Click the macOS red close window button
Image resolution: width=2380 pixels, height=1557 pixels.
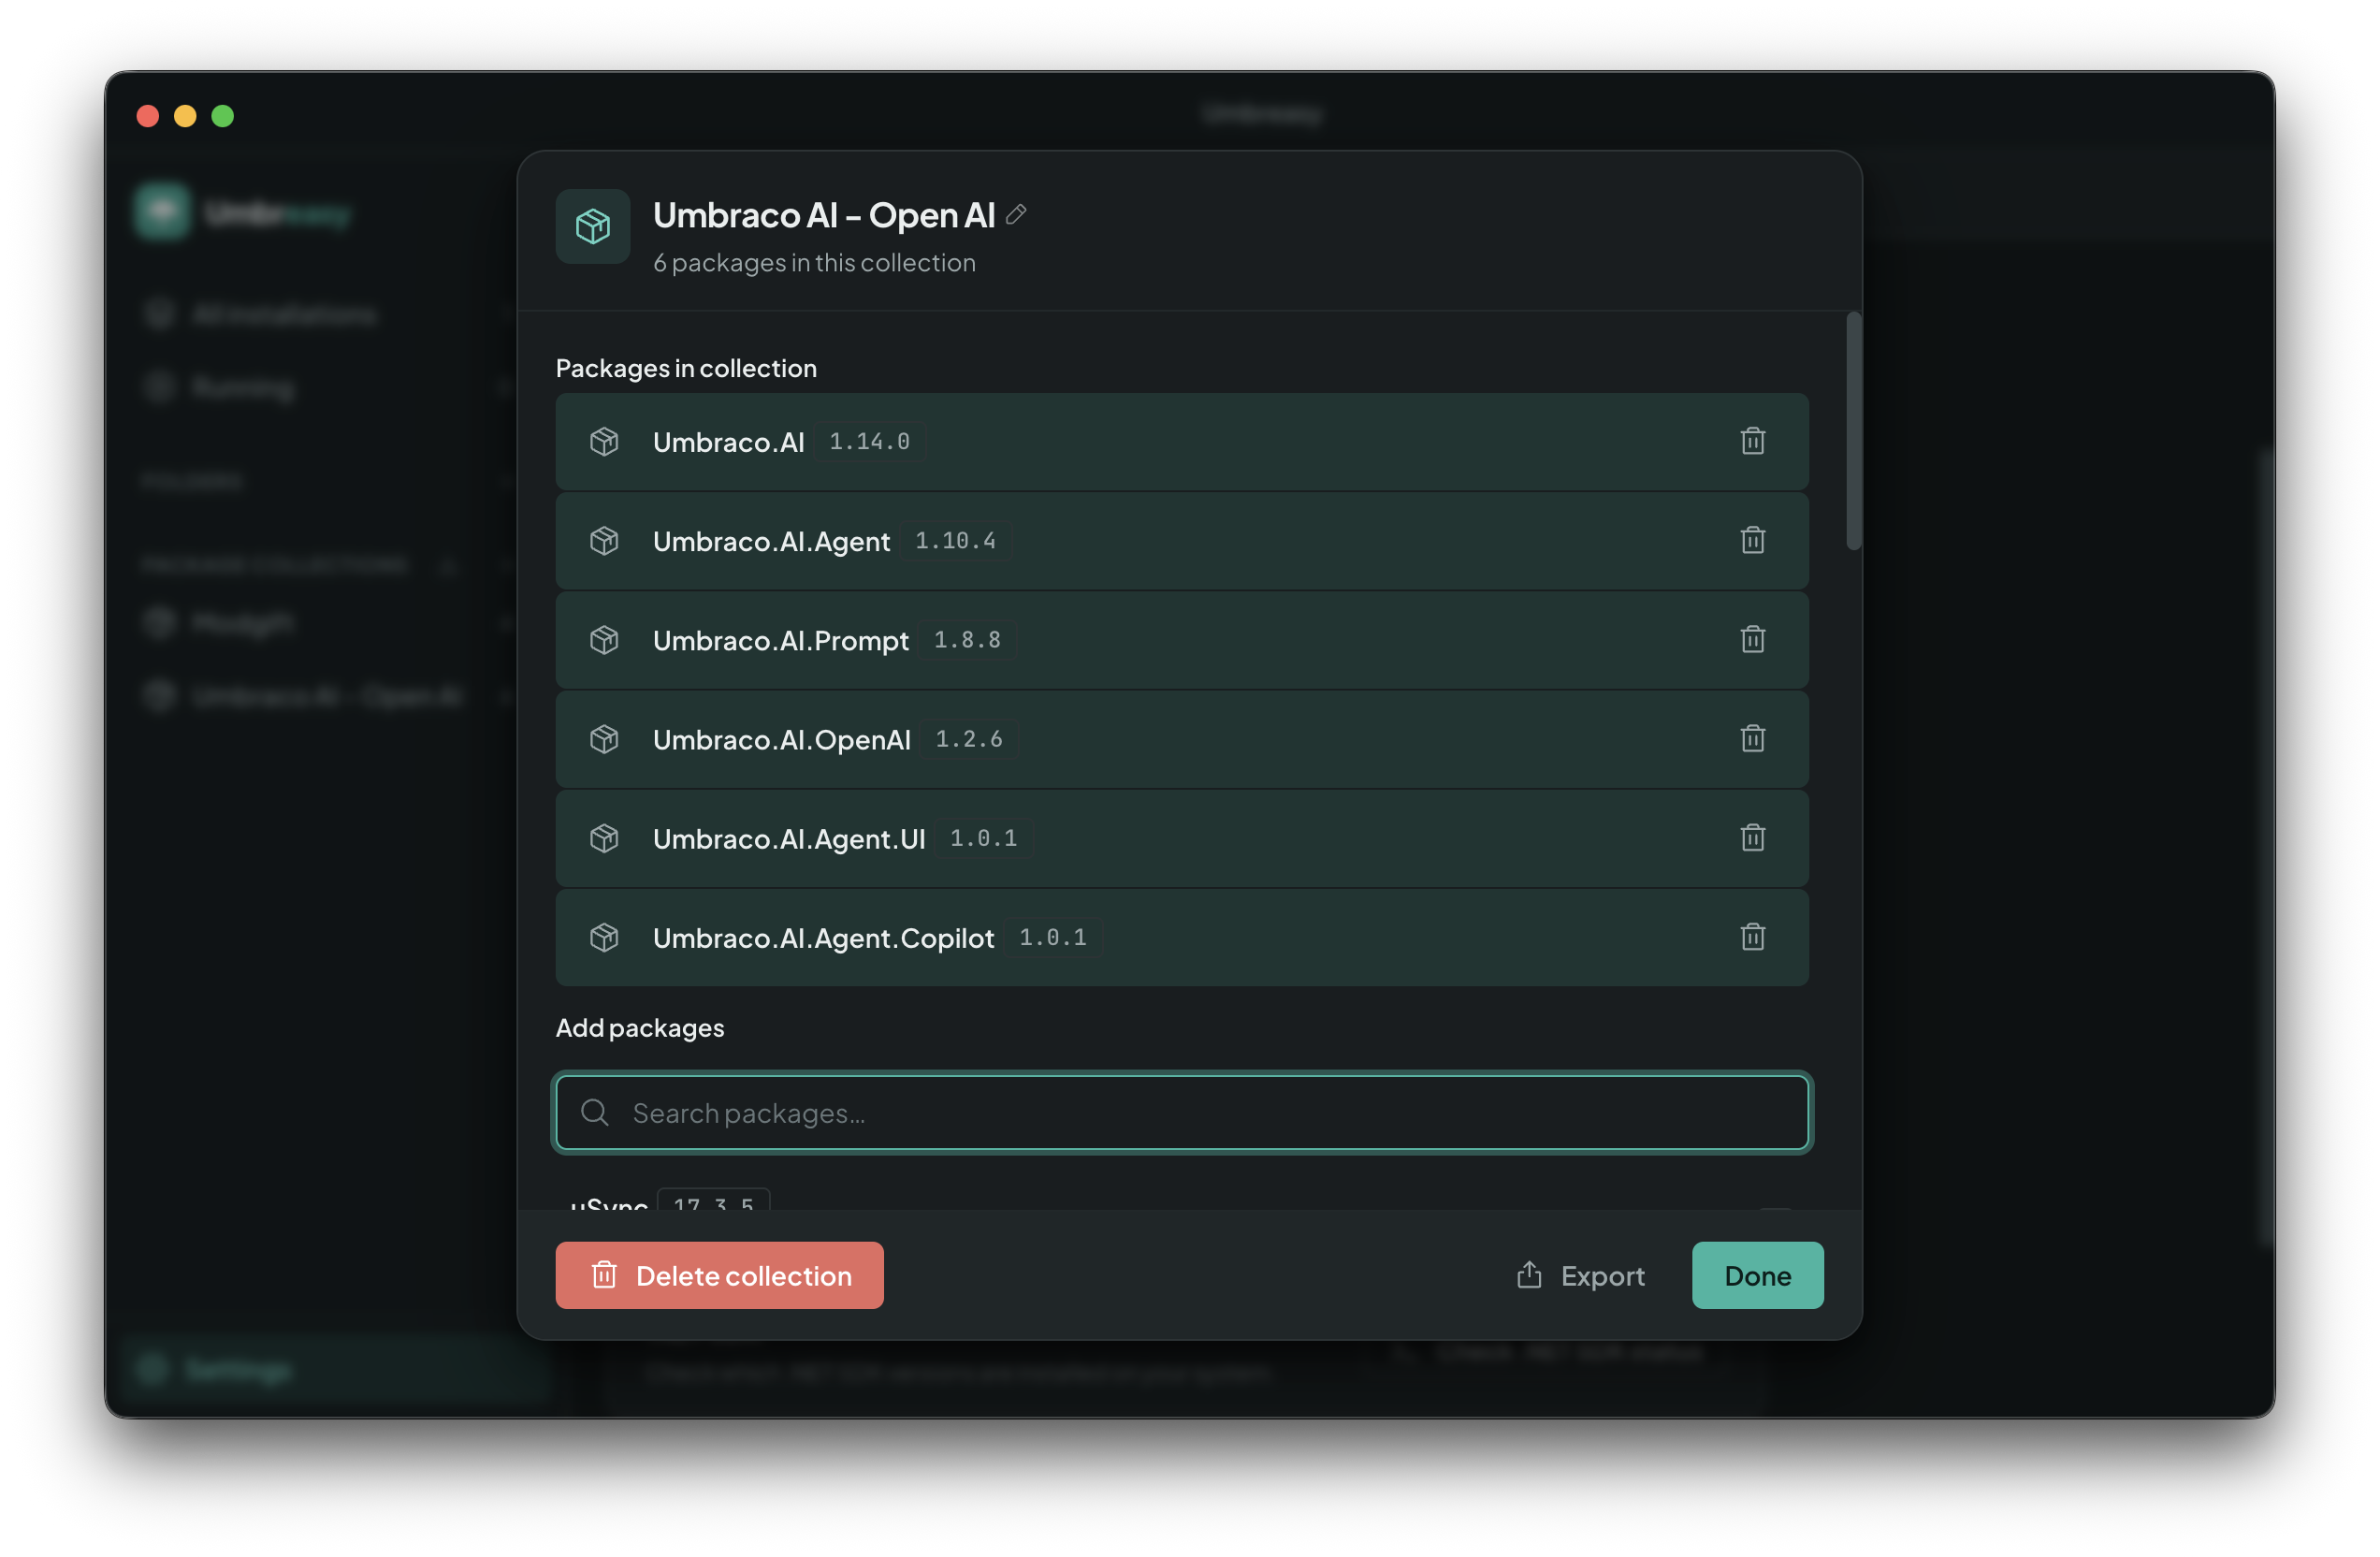tap(148, 116)
